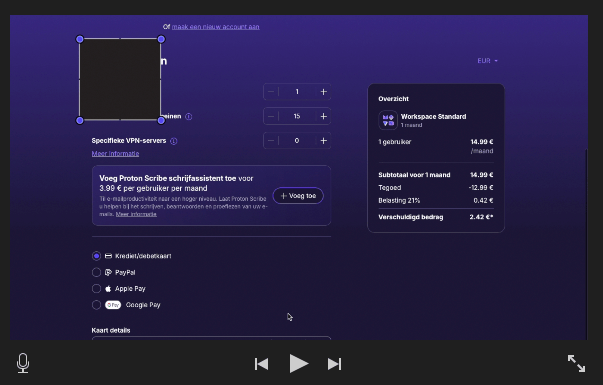Click the user quantity field showing 1
This screenshot has height=385, width=603.
tap(297, 92)
